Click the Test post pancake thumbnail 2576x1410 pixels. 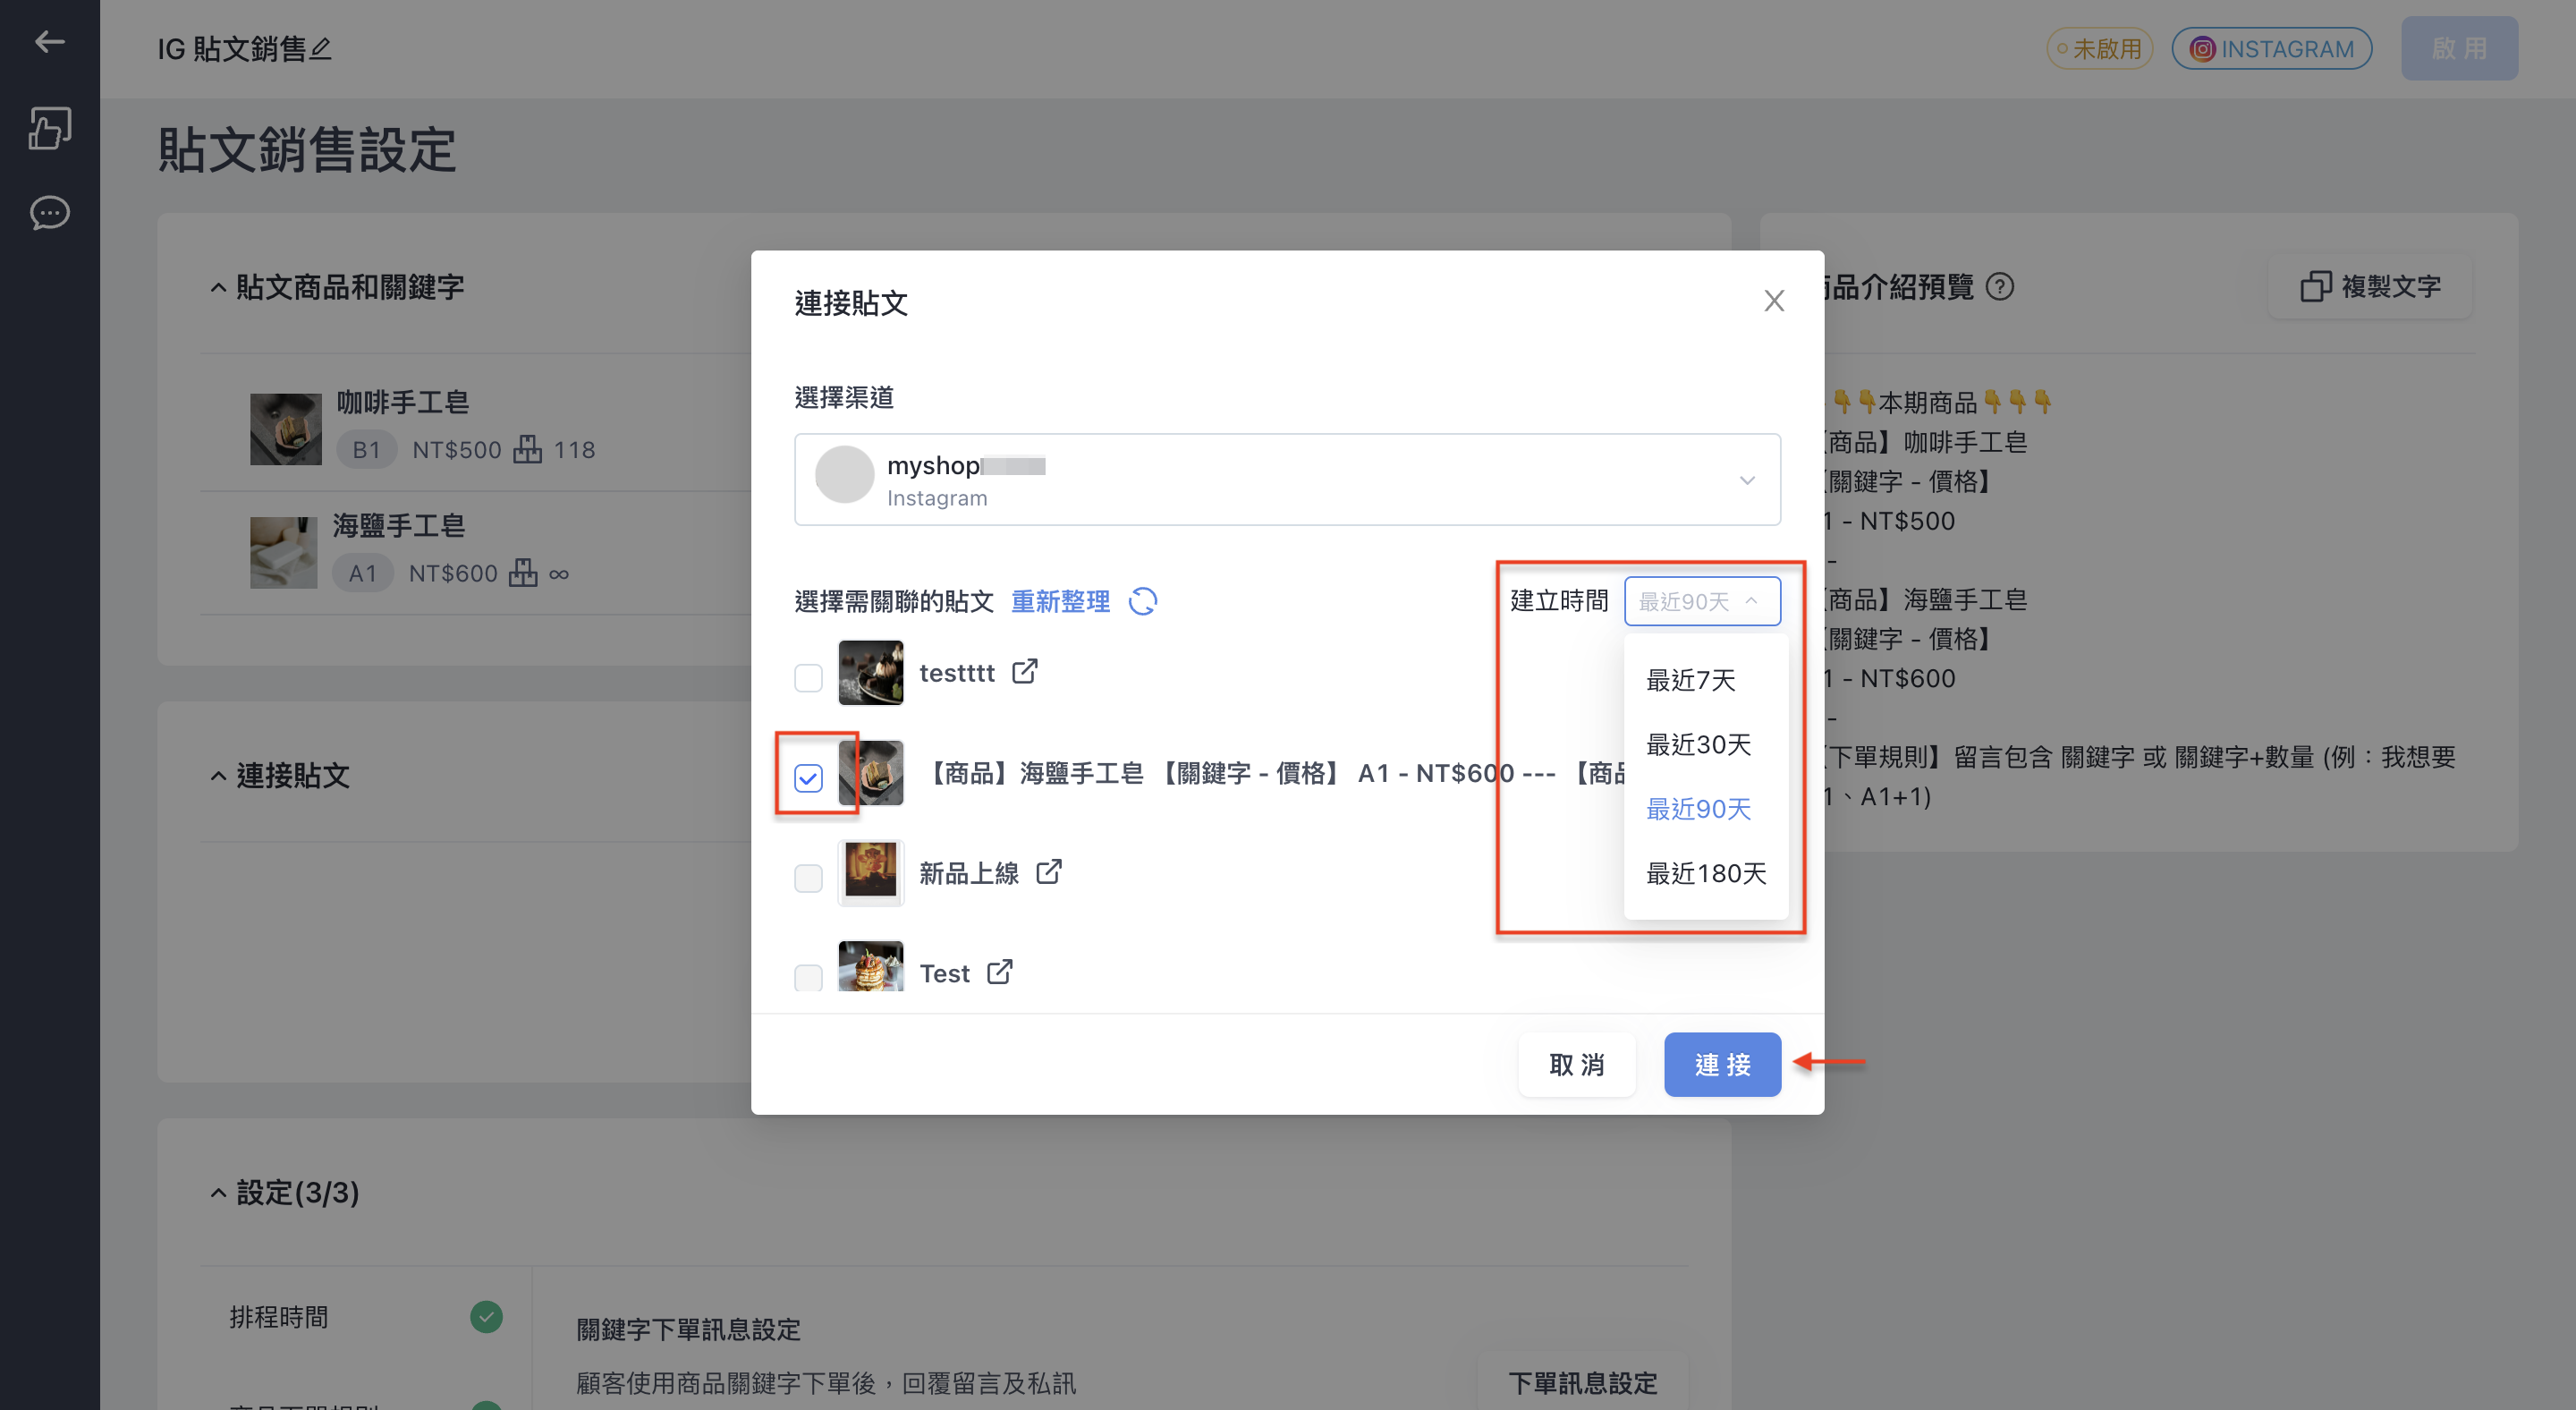[871, 966]
